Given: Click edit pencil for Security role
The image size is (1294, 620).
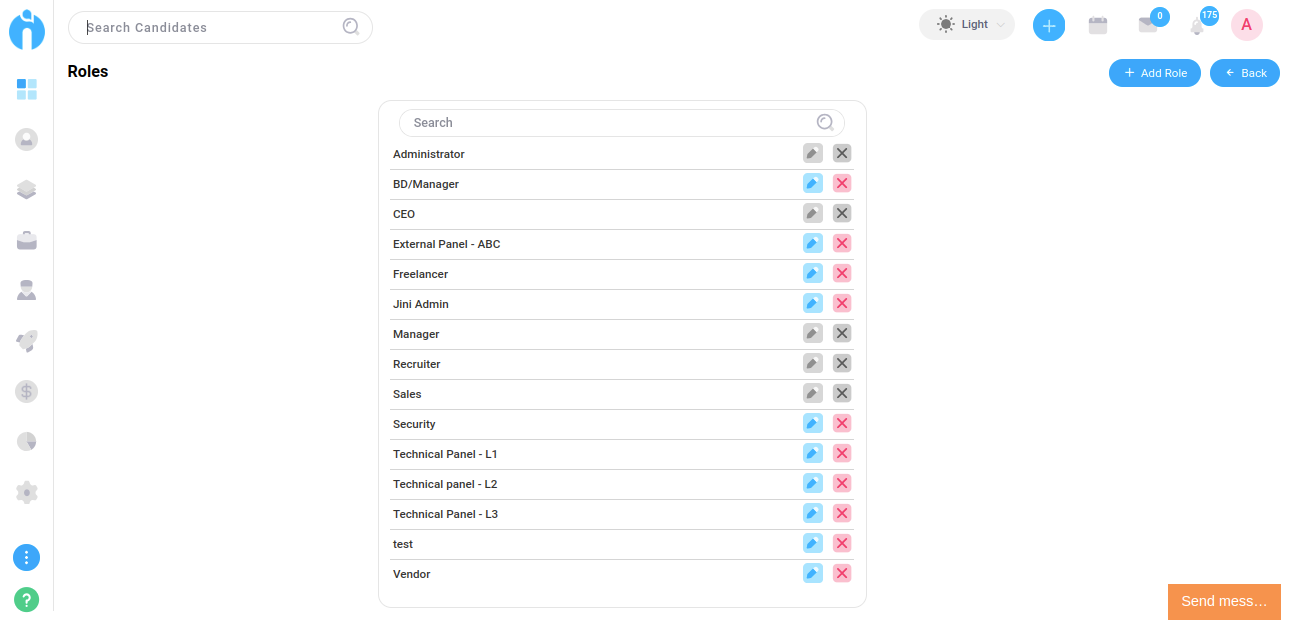Looking at the screenshot, I should [812, 423].
